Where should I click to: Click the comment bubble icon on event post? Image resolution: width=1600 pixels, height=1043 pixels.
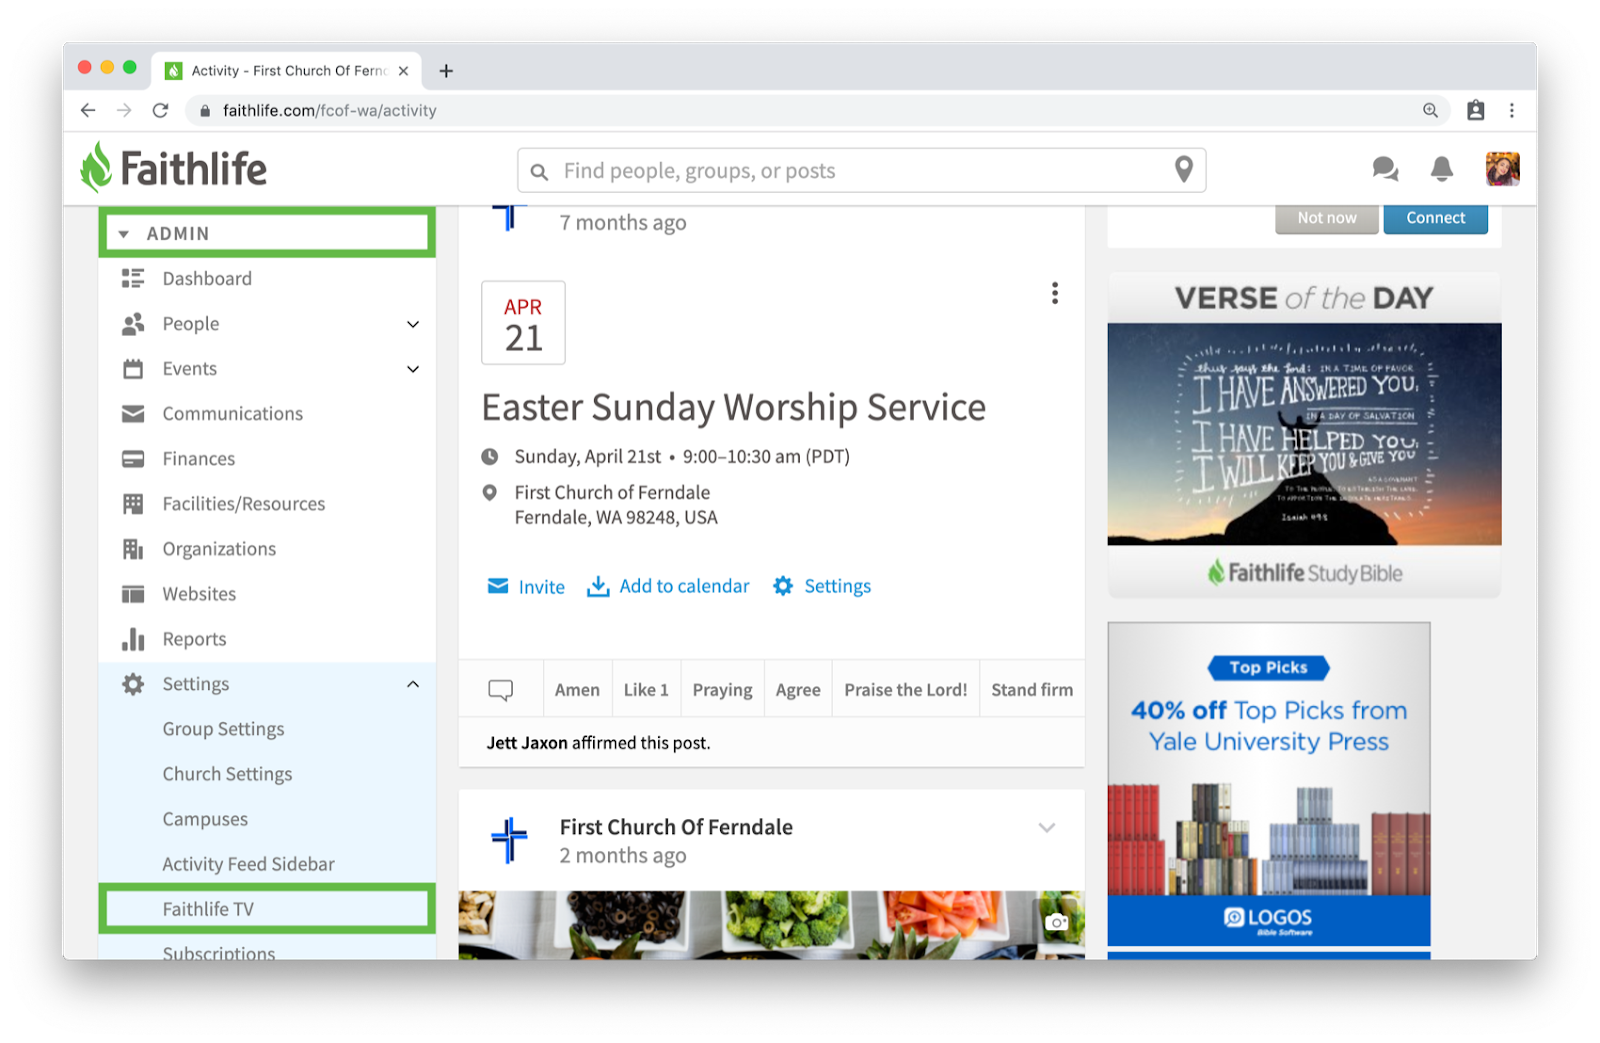click(x=501, y=689)
